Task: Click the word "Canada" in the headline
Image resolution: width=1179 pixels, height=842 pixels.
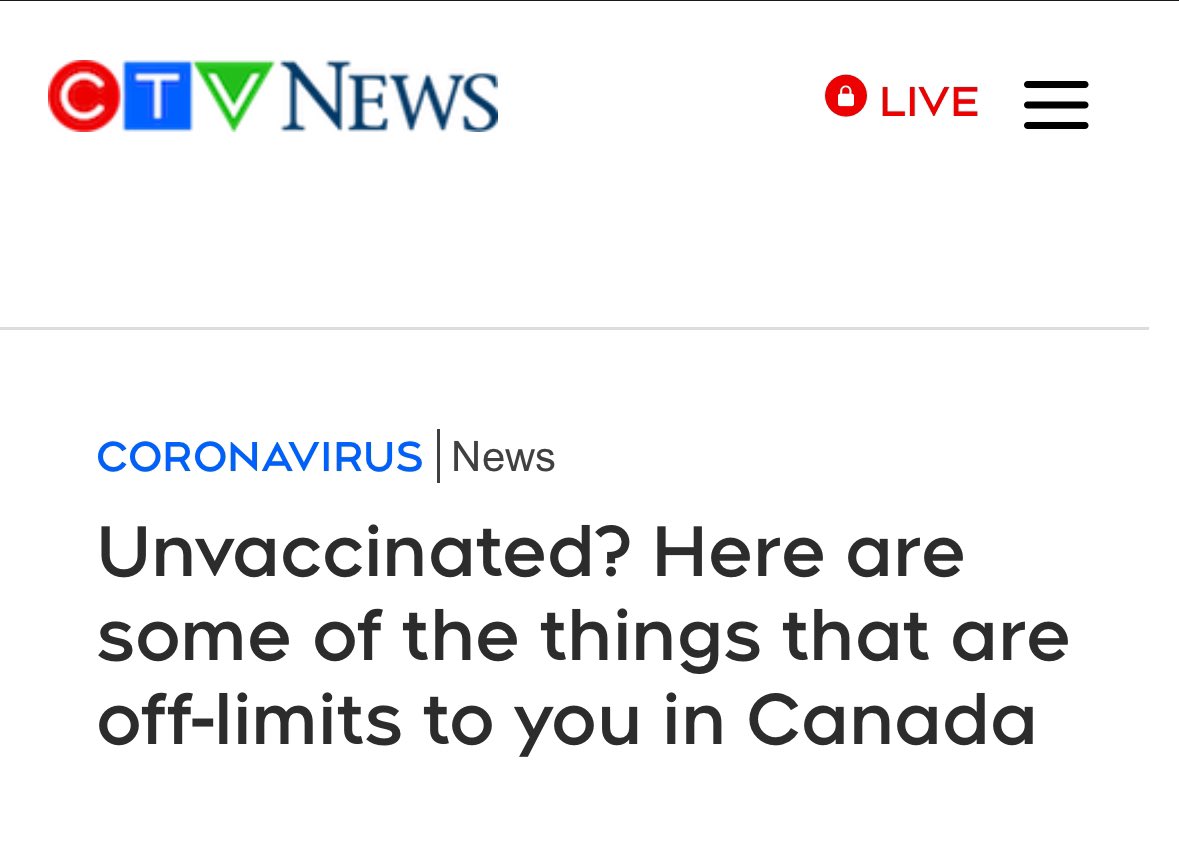Action: [891, 722]
